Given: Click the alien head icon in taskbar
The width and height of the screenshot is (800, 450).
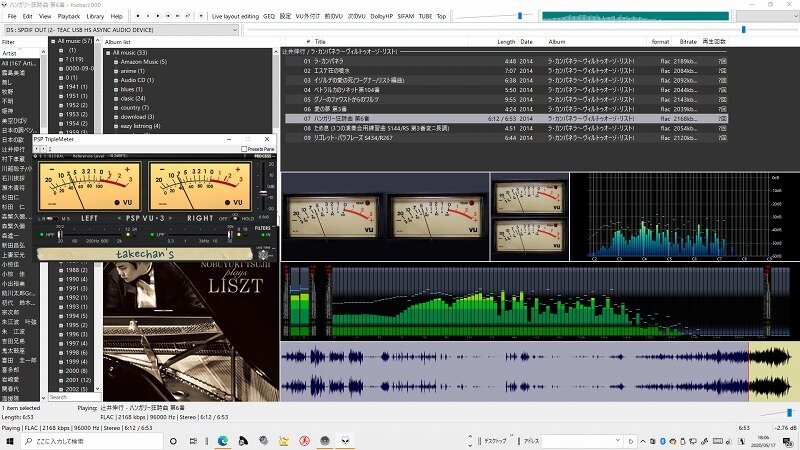Looking at the screenshot, I should click(x=345, y=440).
